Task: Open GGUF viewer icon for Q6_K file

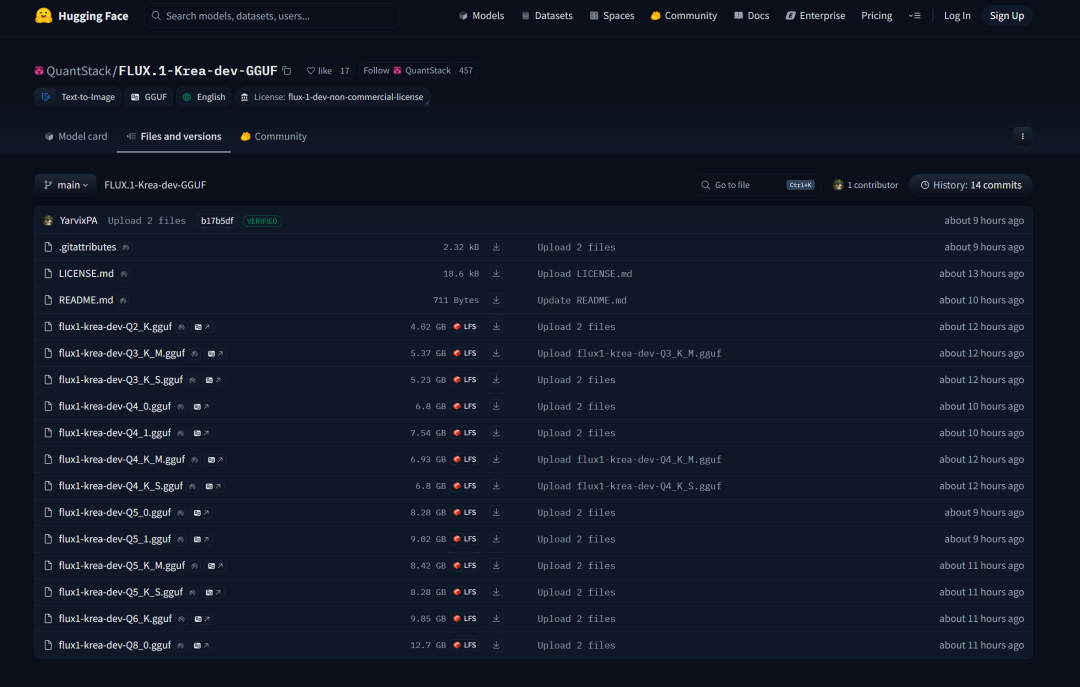Action: coord(202,618)
